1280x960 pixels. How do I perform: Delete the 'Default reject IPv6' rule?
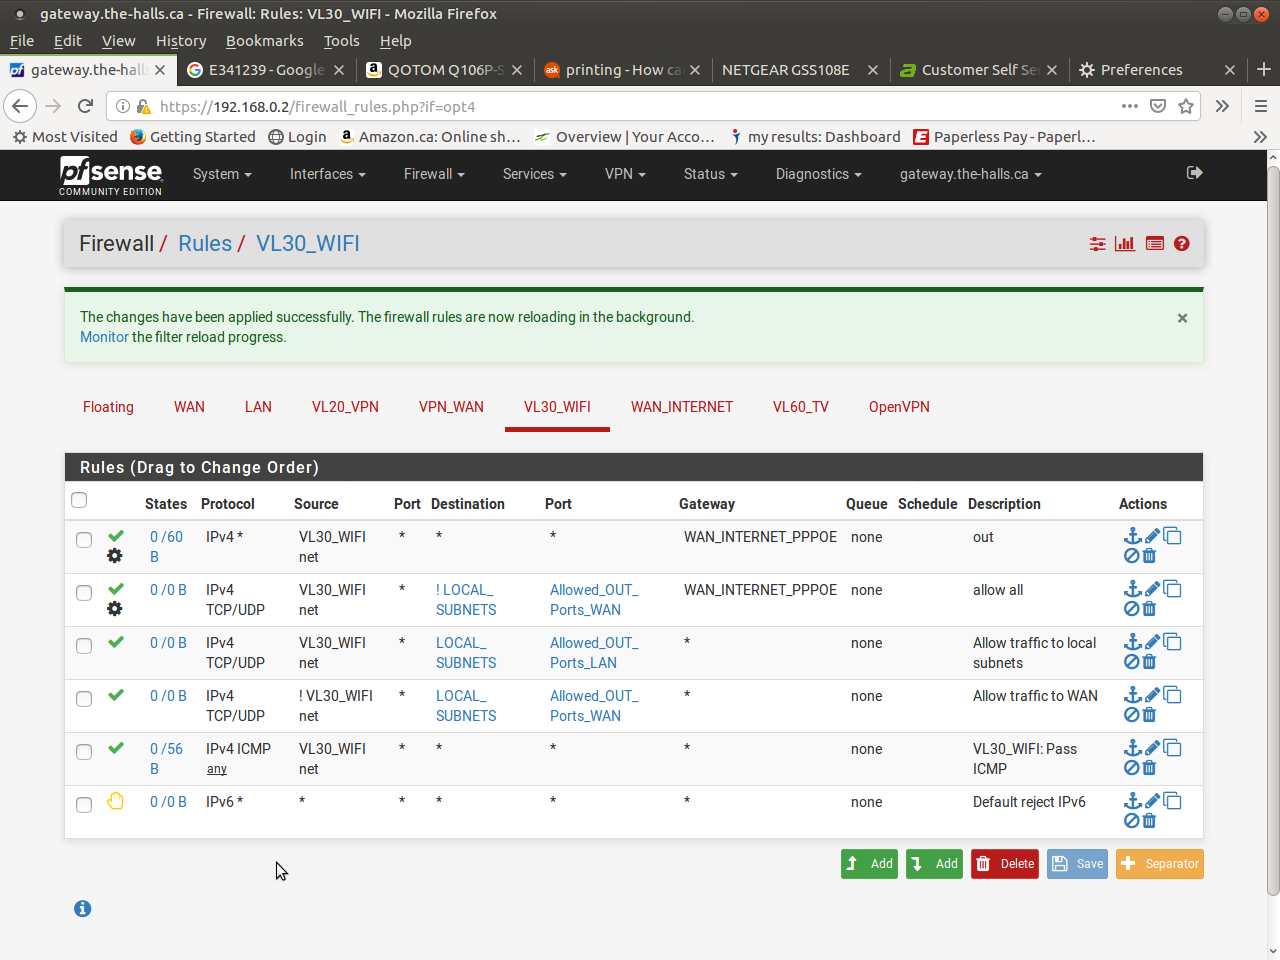pyautogui.click(x=1149, y=821)
